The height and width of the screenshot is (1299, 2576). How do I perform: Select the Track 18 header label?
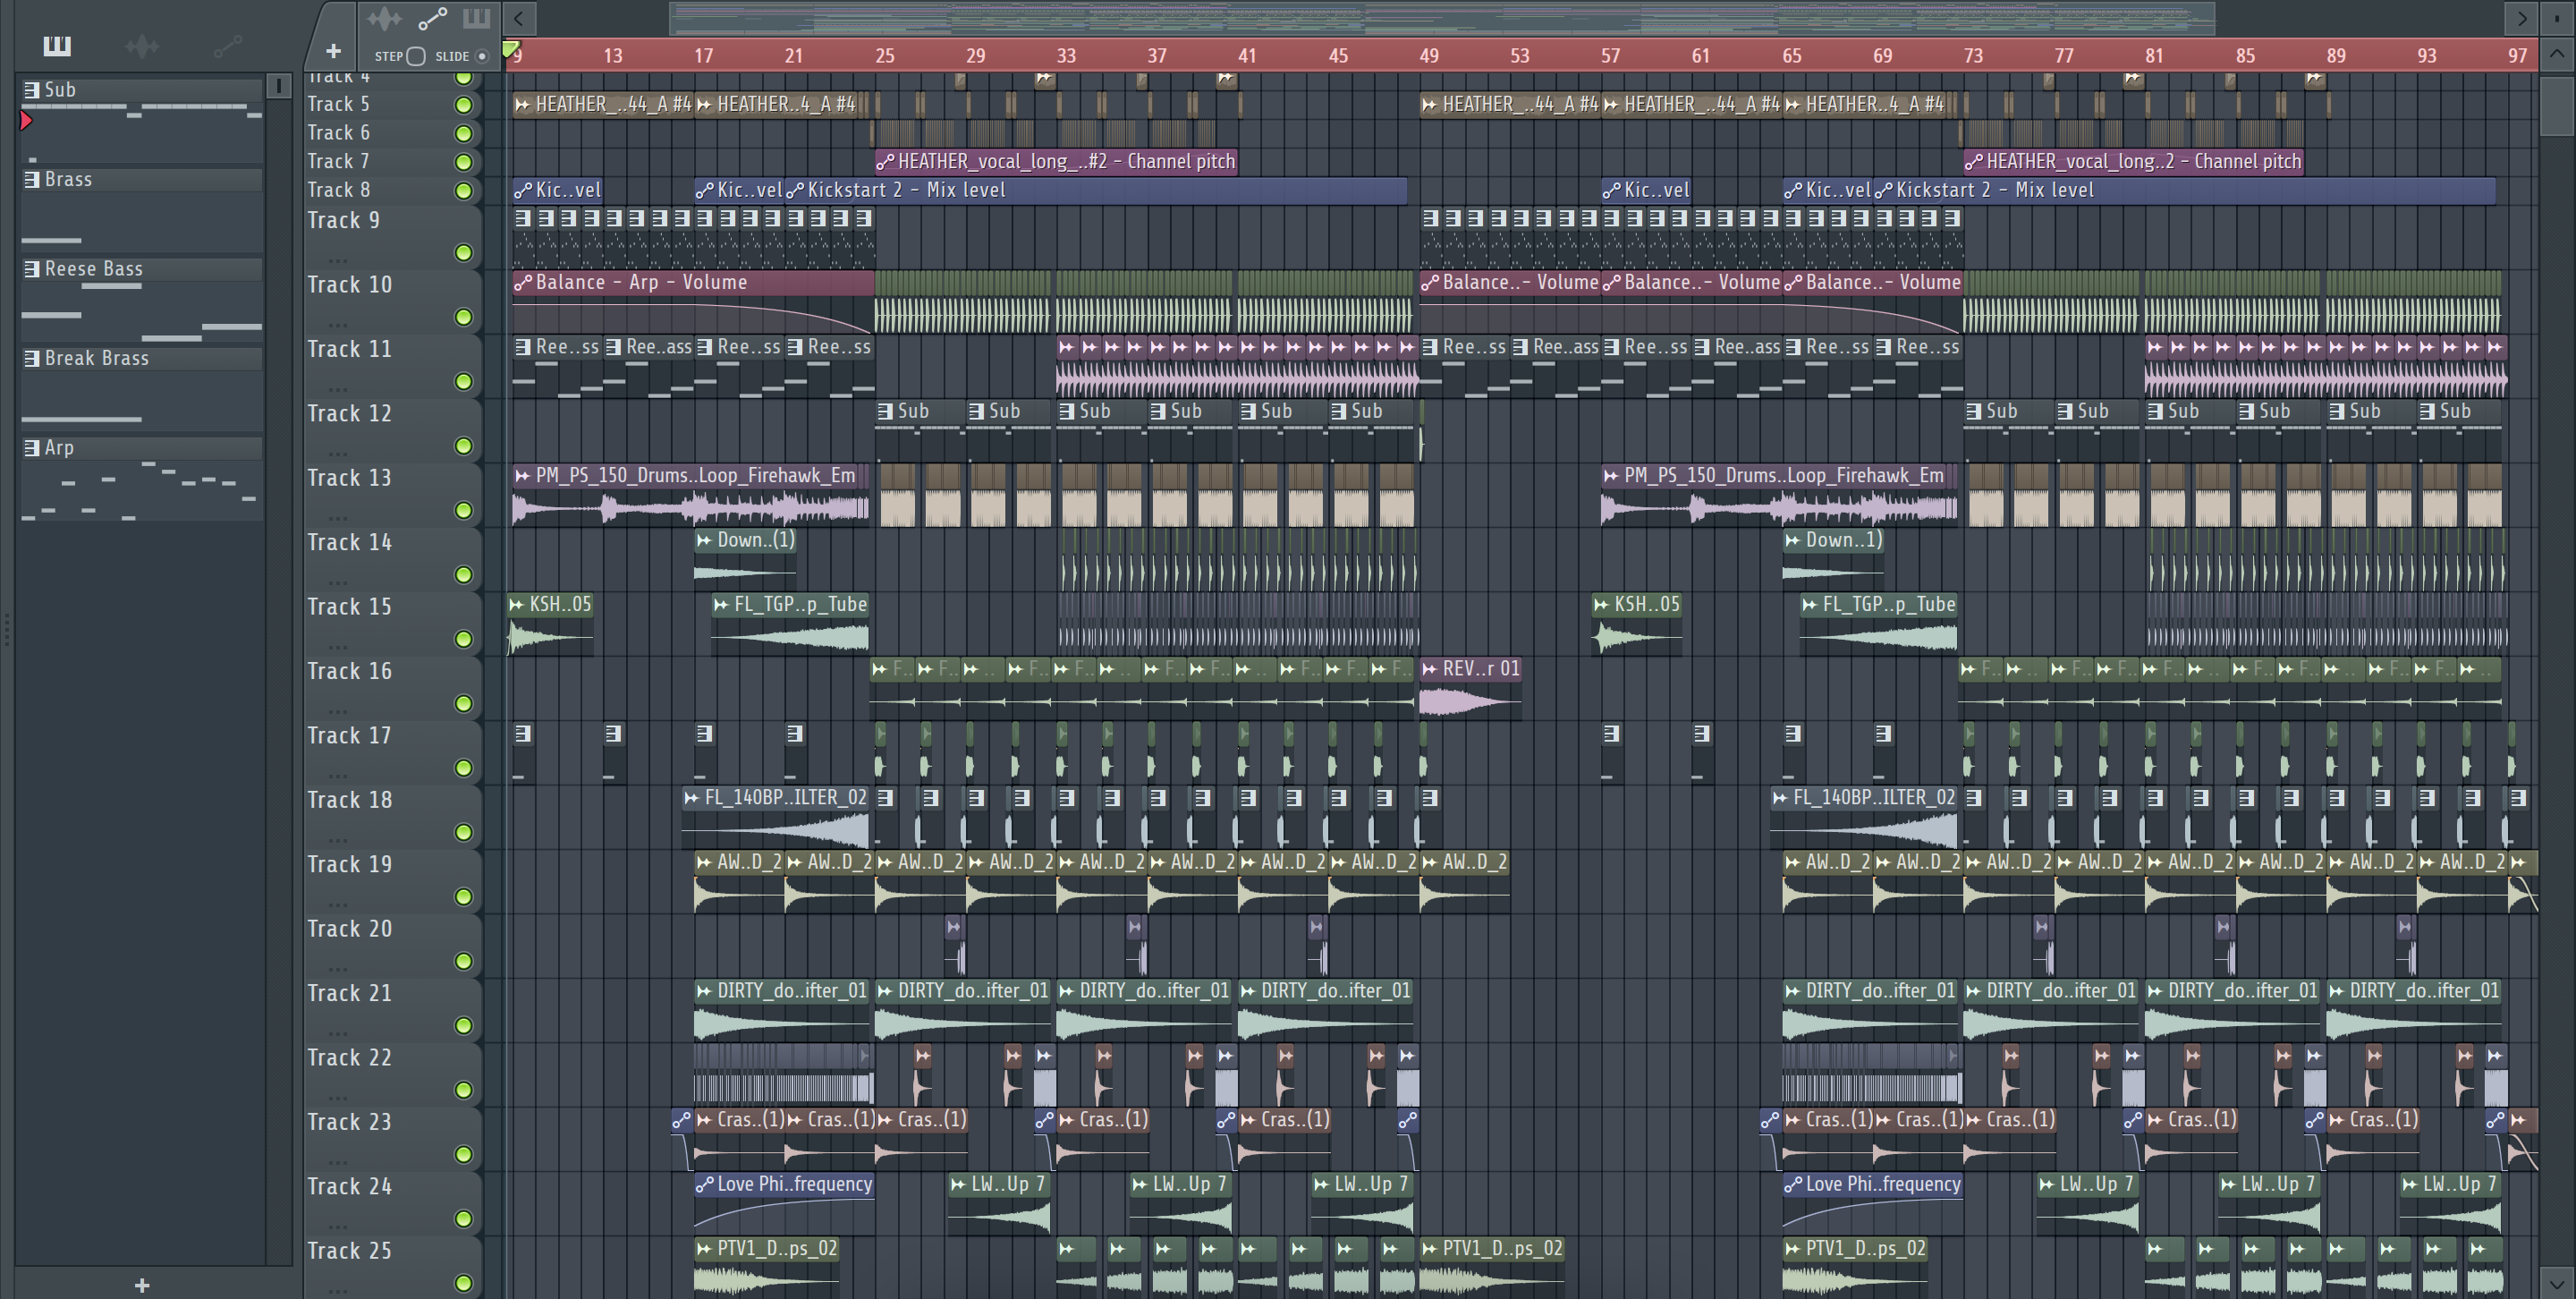[x=350, y=800]
